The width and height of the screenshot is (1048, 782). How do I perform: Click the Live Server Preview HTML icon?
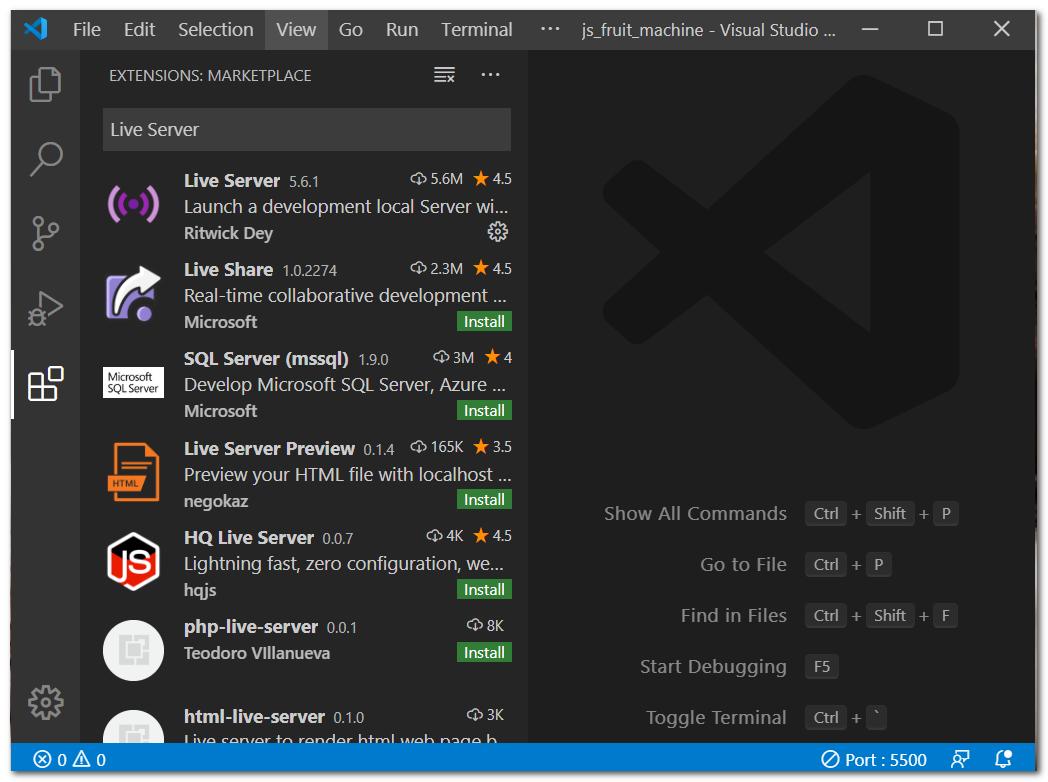(133, 472)
